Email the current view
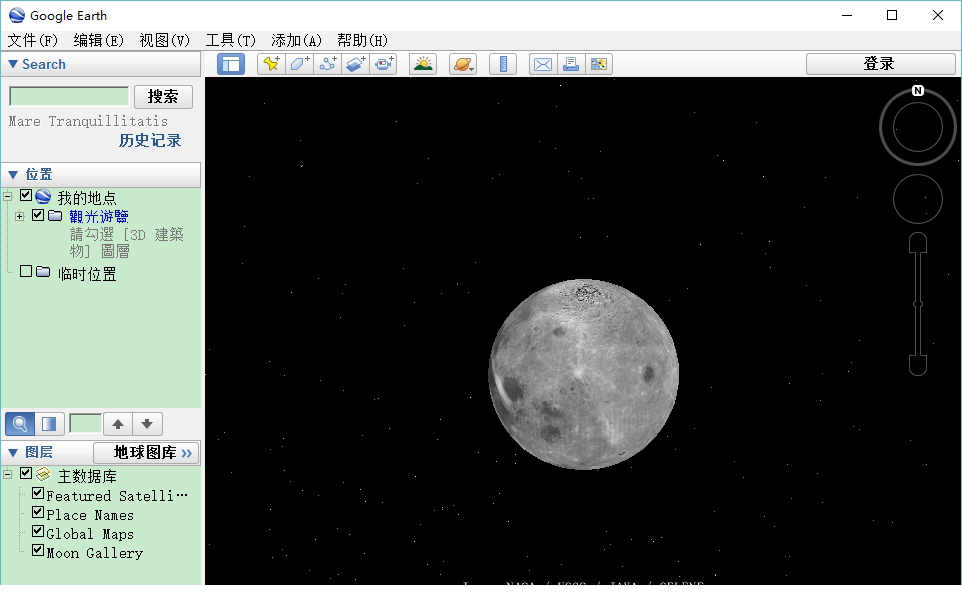The width and height of the screenshot is (962, 608). pos(543,64)
